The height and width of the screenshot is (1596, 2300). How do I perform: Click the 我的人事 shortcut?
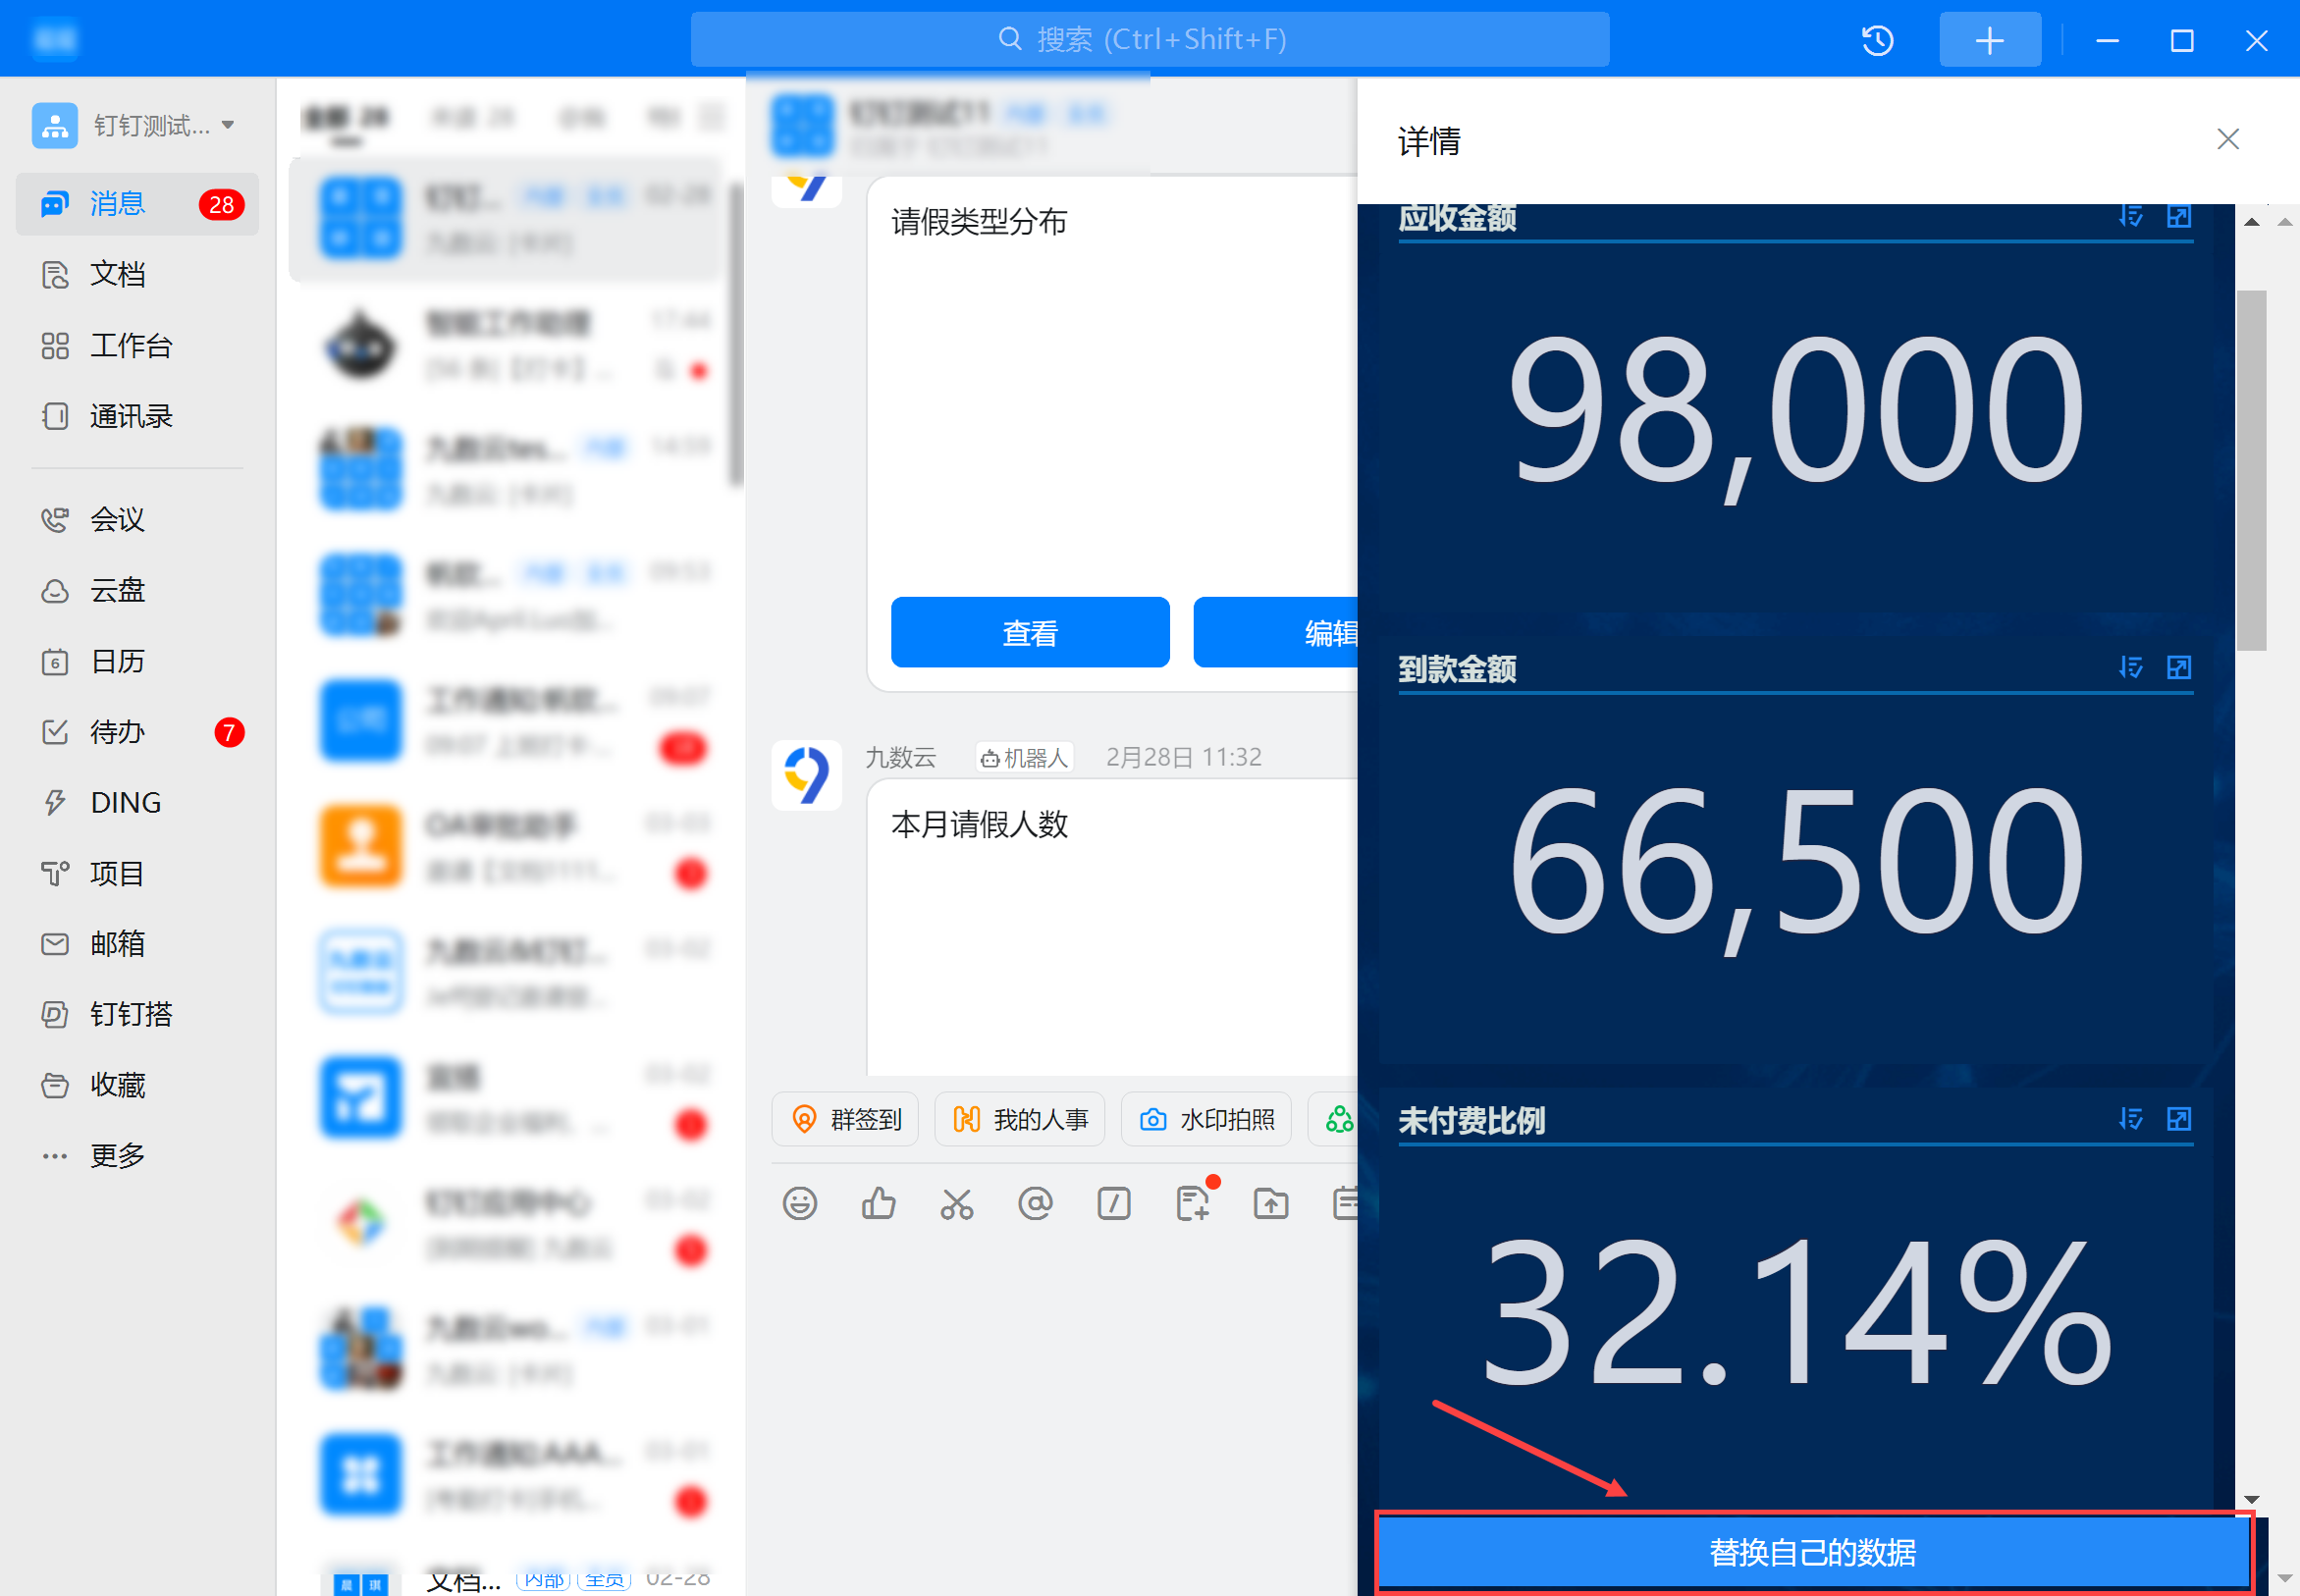1020,1119
